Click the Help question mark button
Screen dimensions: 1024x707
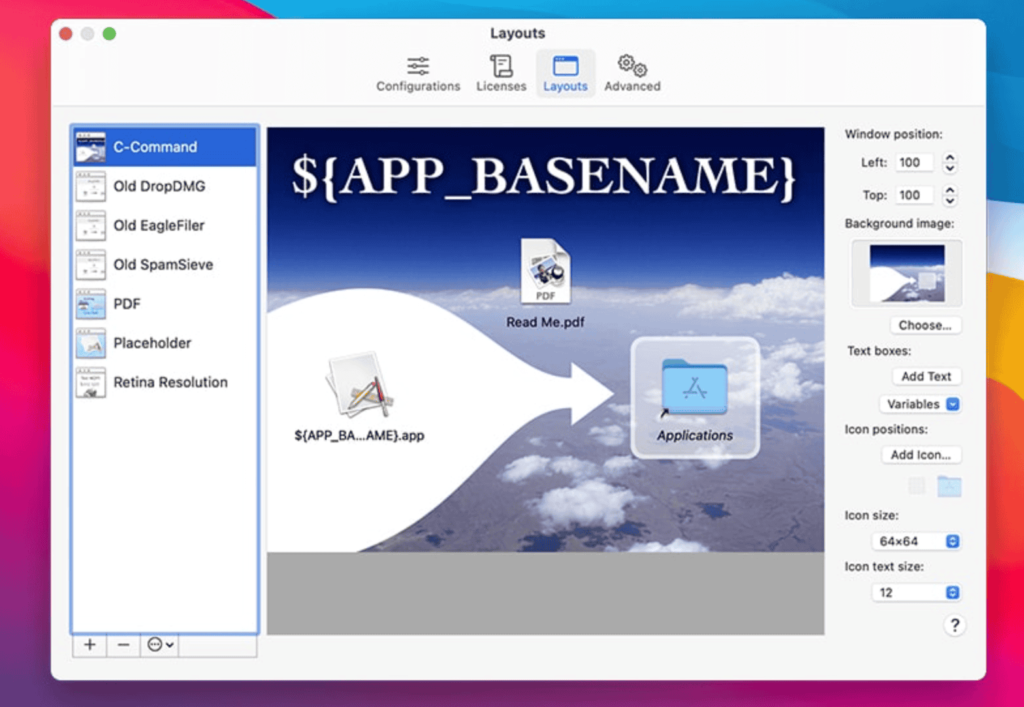click(955, 624)
